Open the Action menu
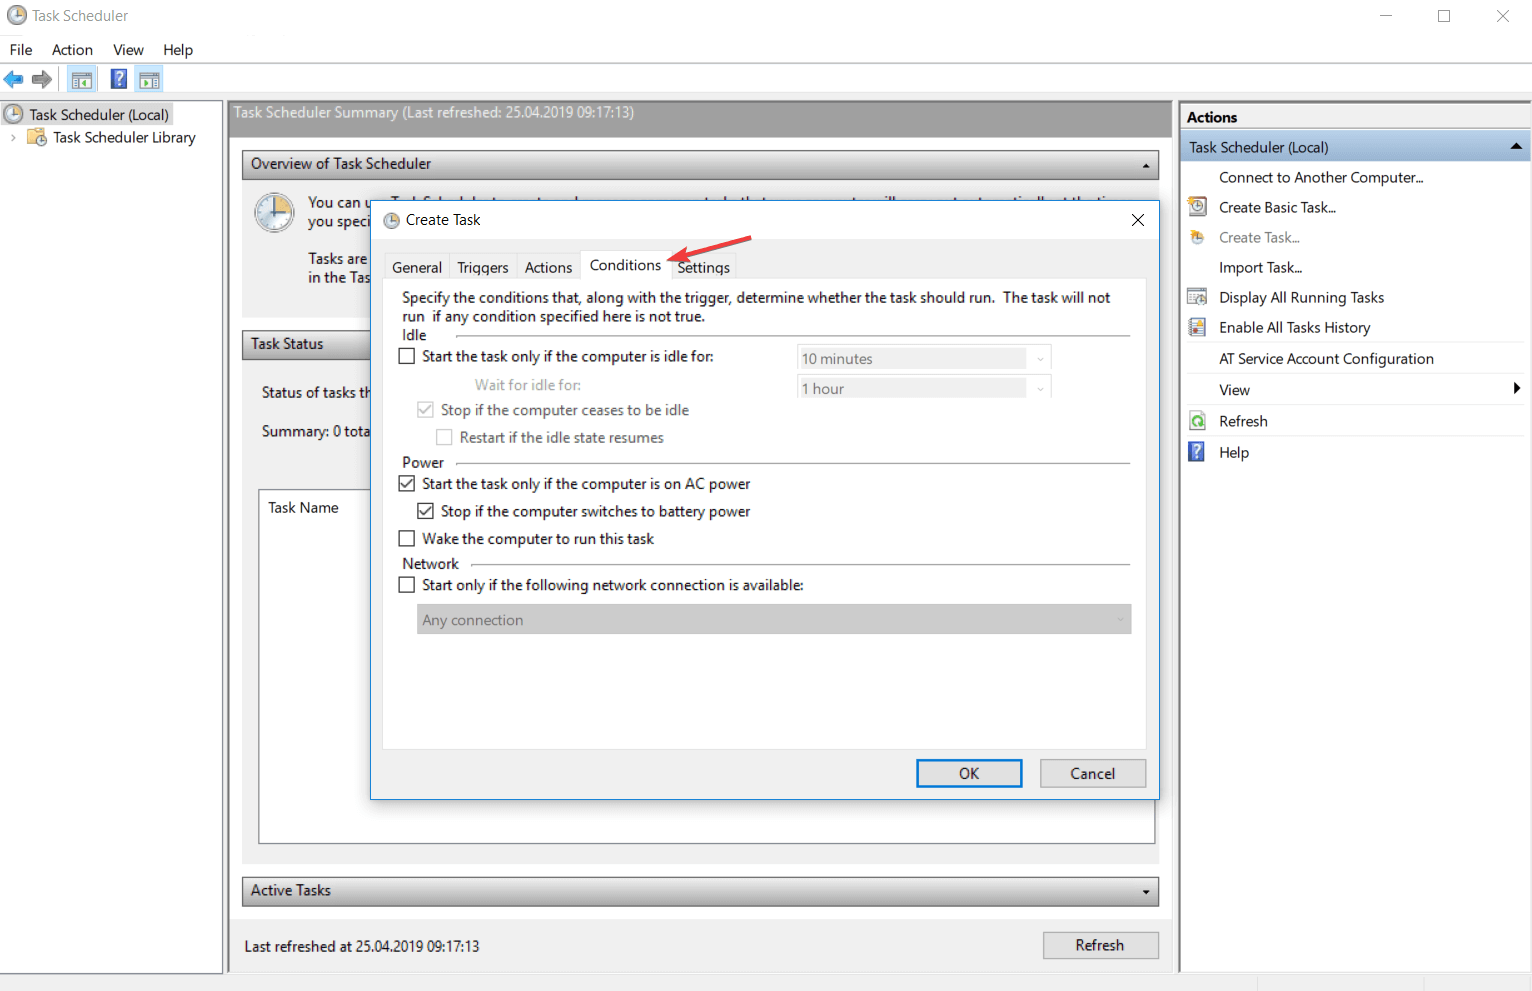 [71, 49]
